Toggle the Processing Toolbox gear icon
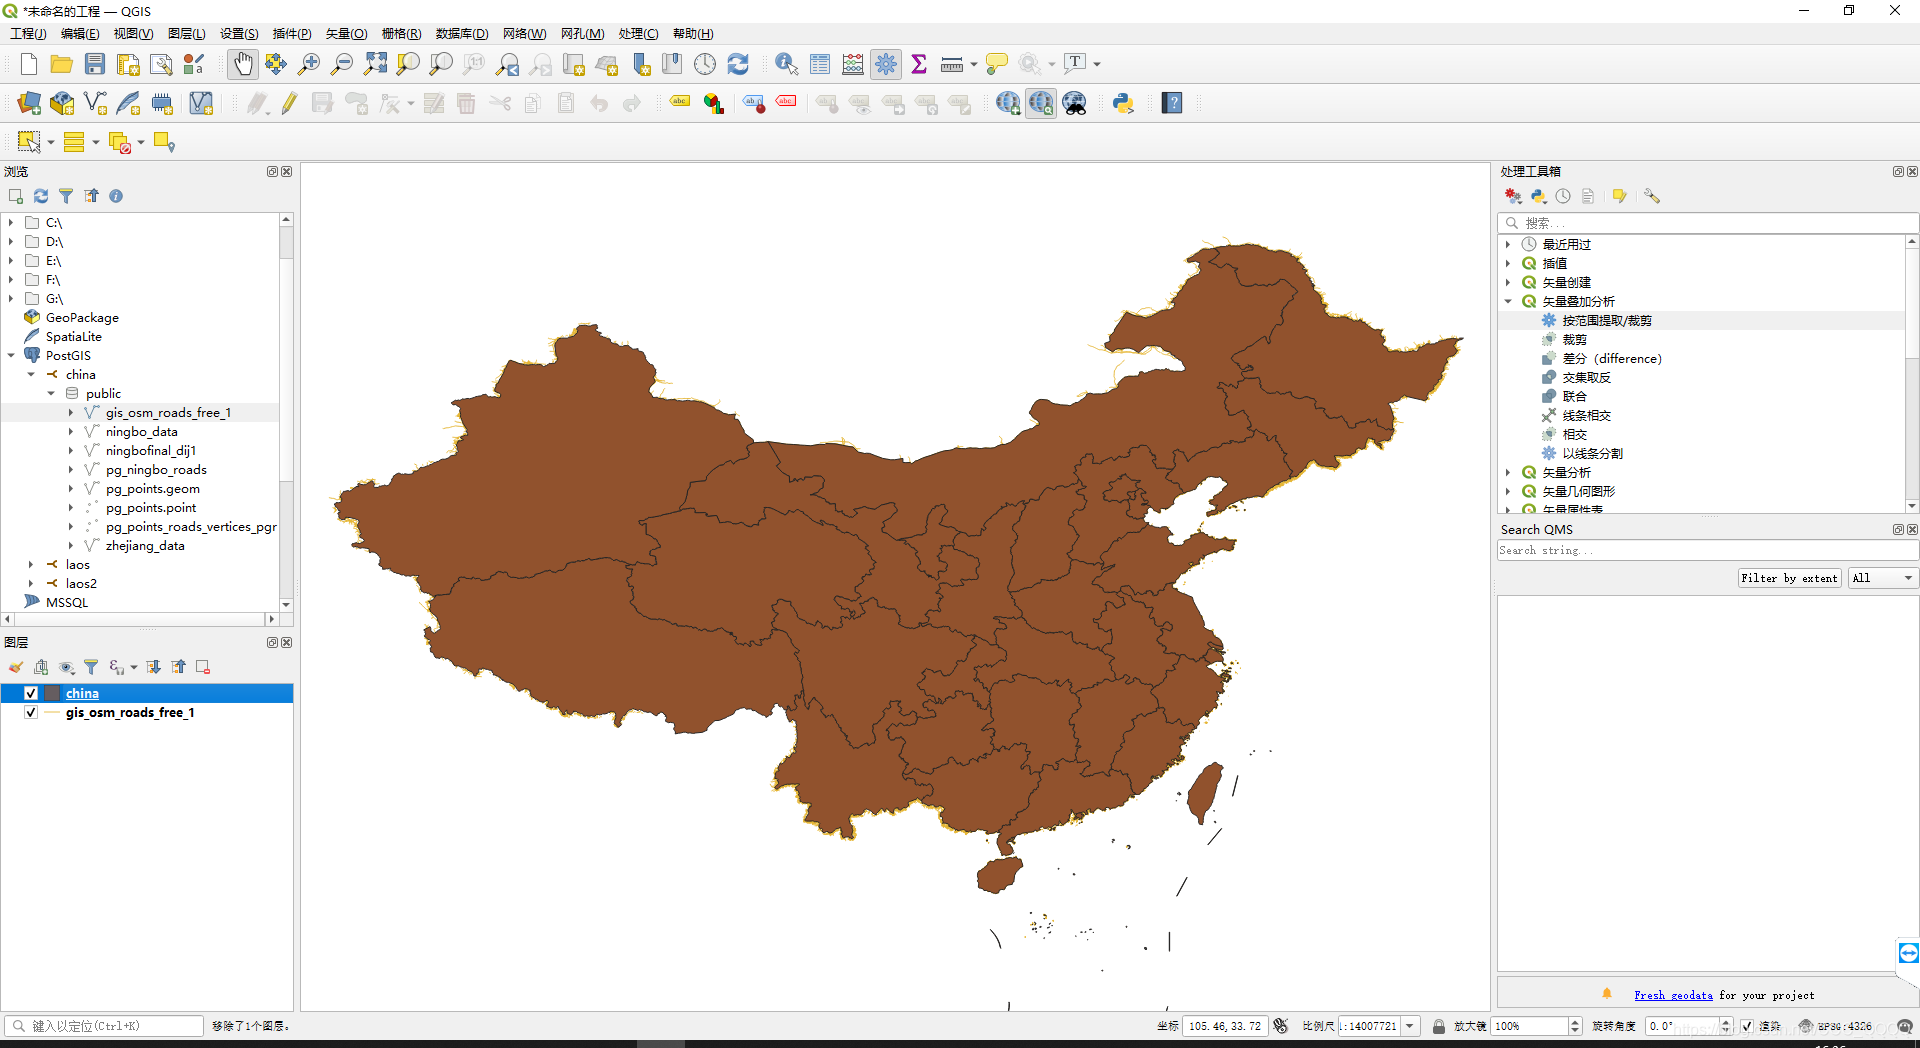The image size is (1920, 1048). (886, 64)
